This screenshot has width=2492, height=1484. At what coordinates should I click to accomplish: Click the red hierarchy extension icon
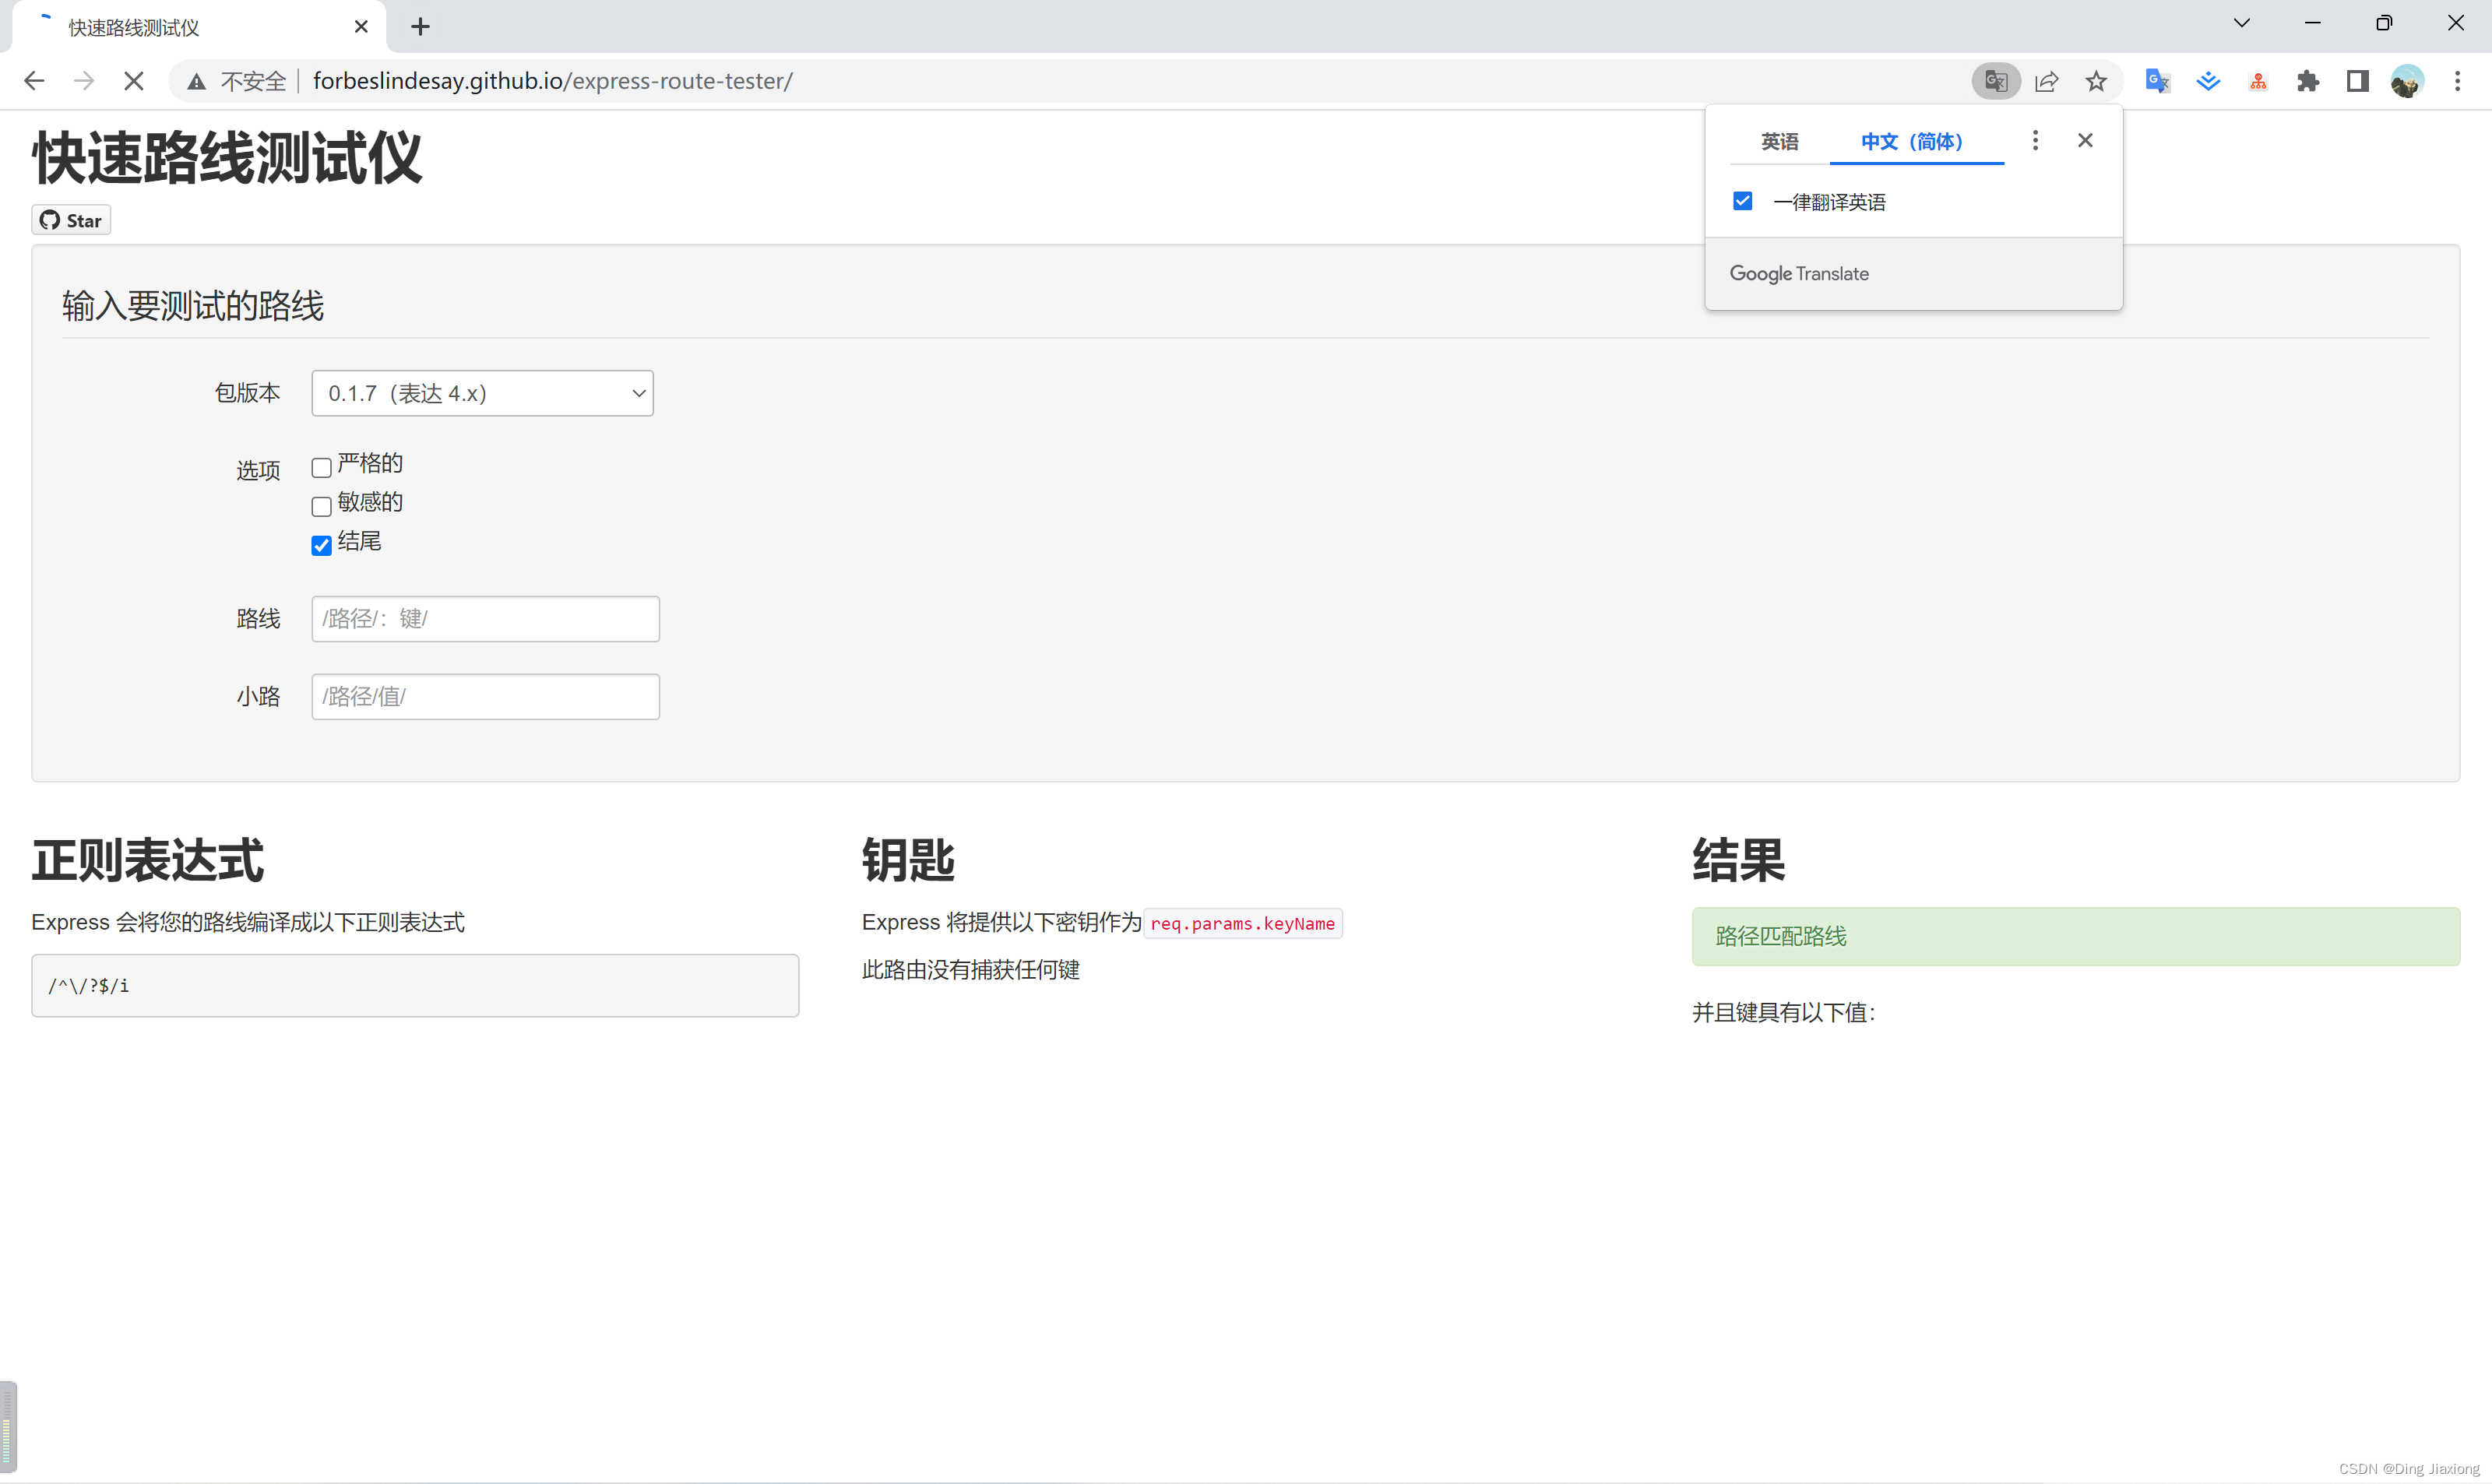click(x=2258, y=81)
